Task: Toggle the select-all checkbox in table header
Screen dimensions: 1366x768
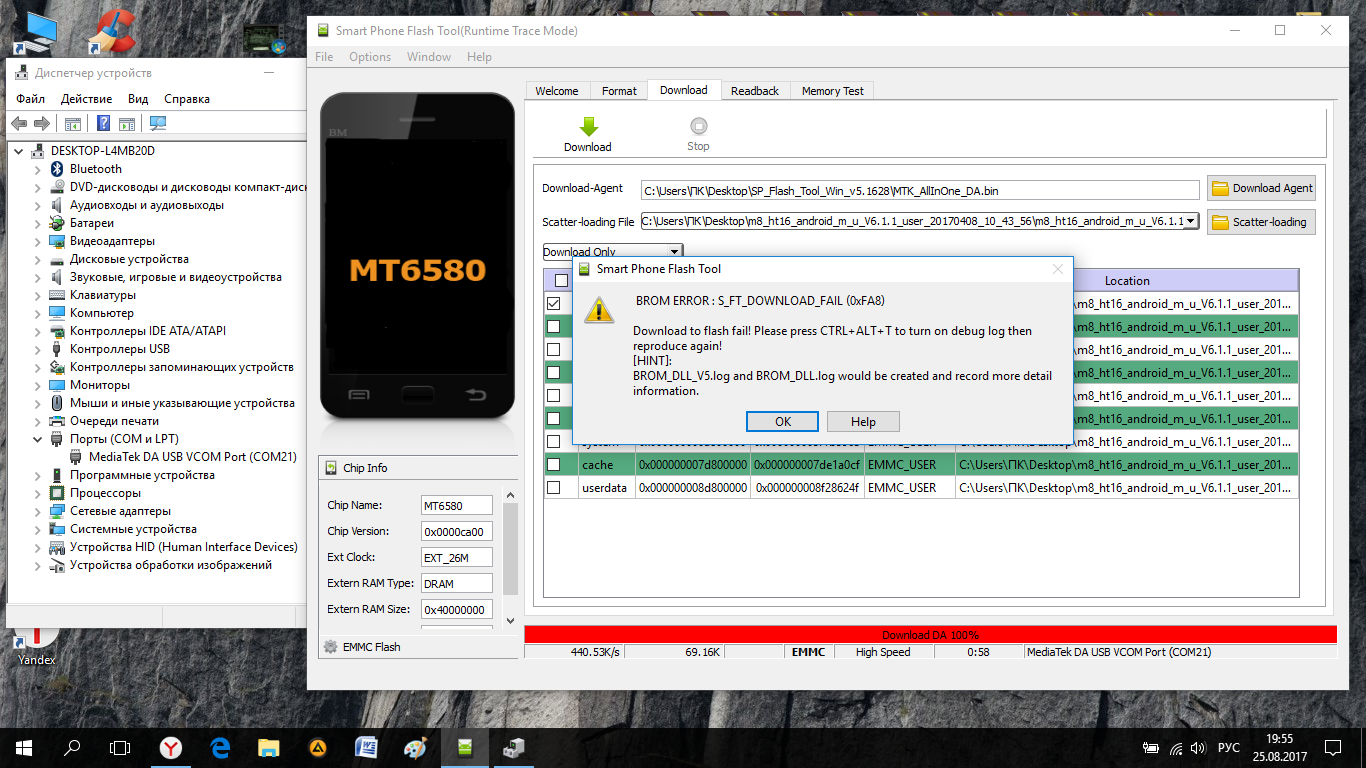Action: (x=561, y=281)
